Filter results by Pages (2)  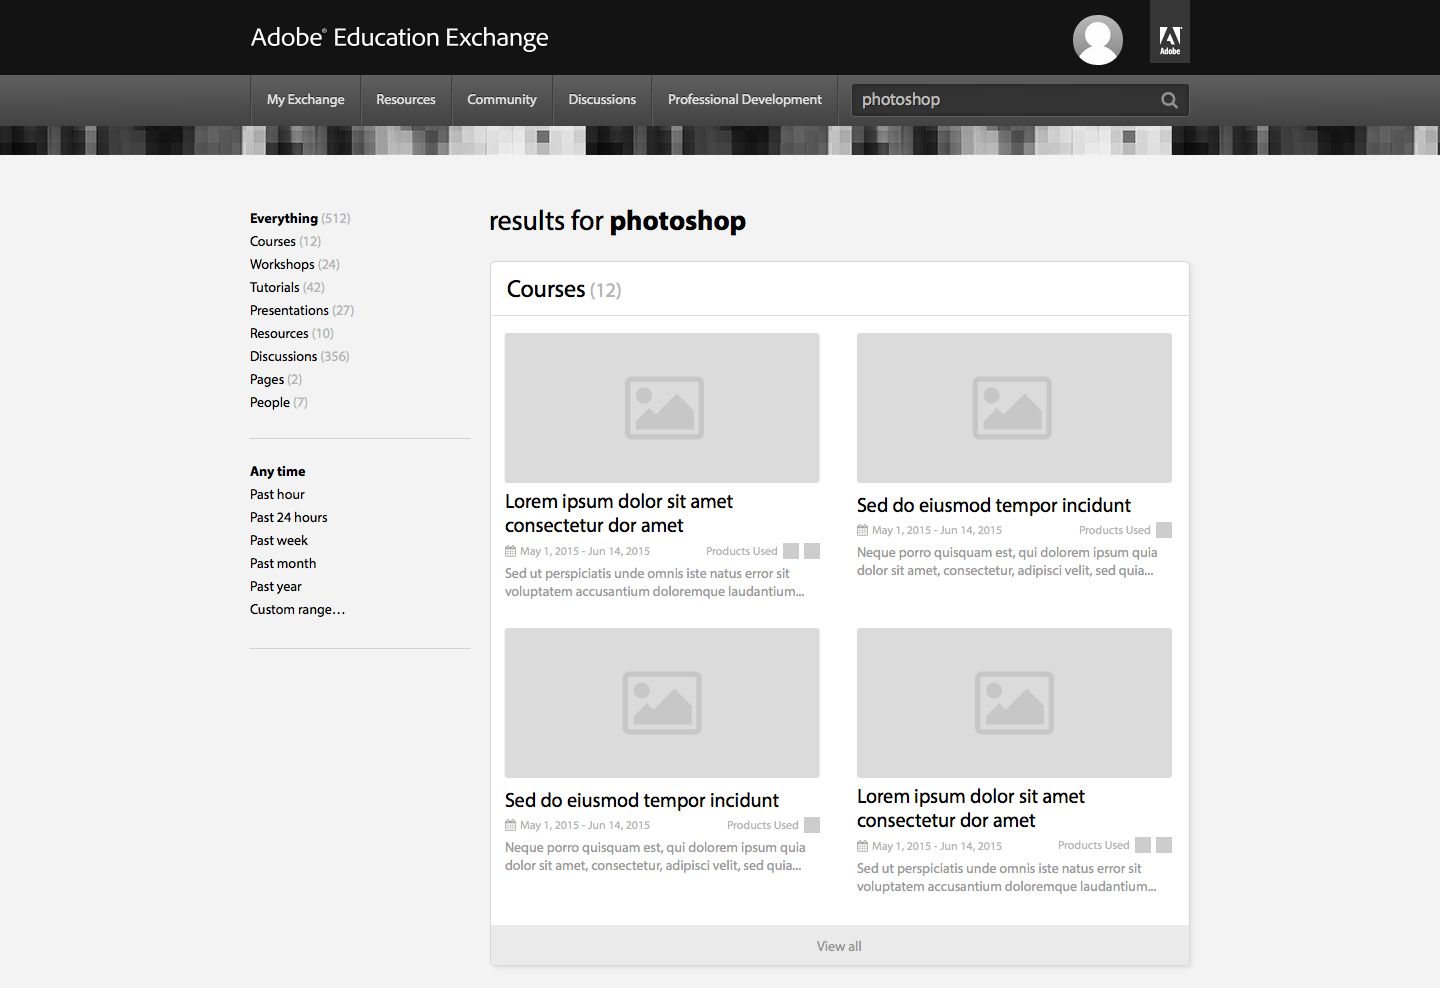click(276, 379)
